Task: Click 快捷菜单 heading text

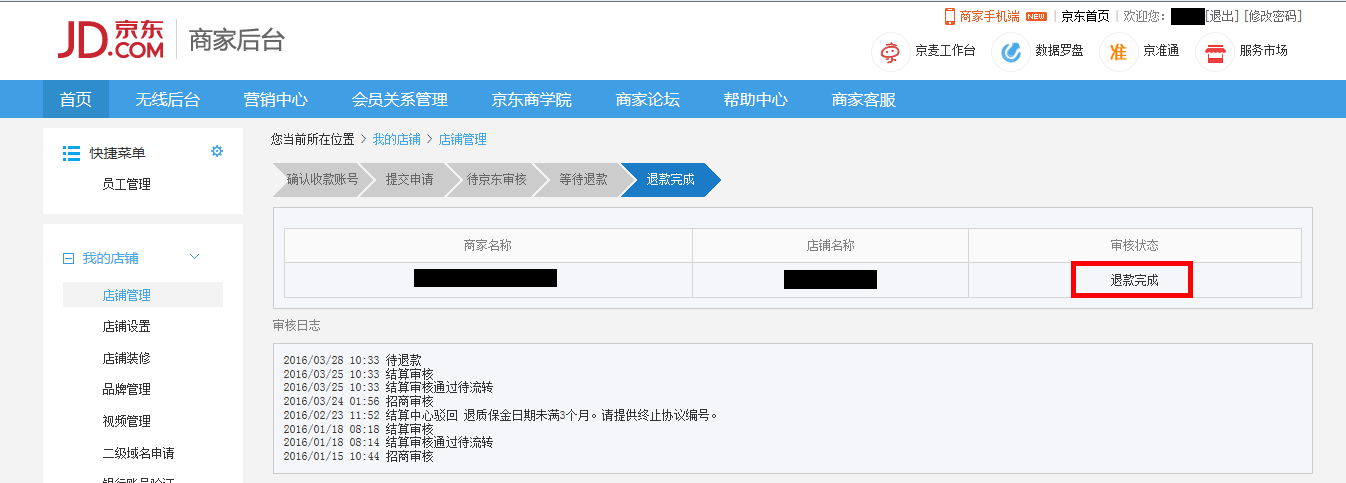Action: pyautogui.click(x=117, y=153)
